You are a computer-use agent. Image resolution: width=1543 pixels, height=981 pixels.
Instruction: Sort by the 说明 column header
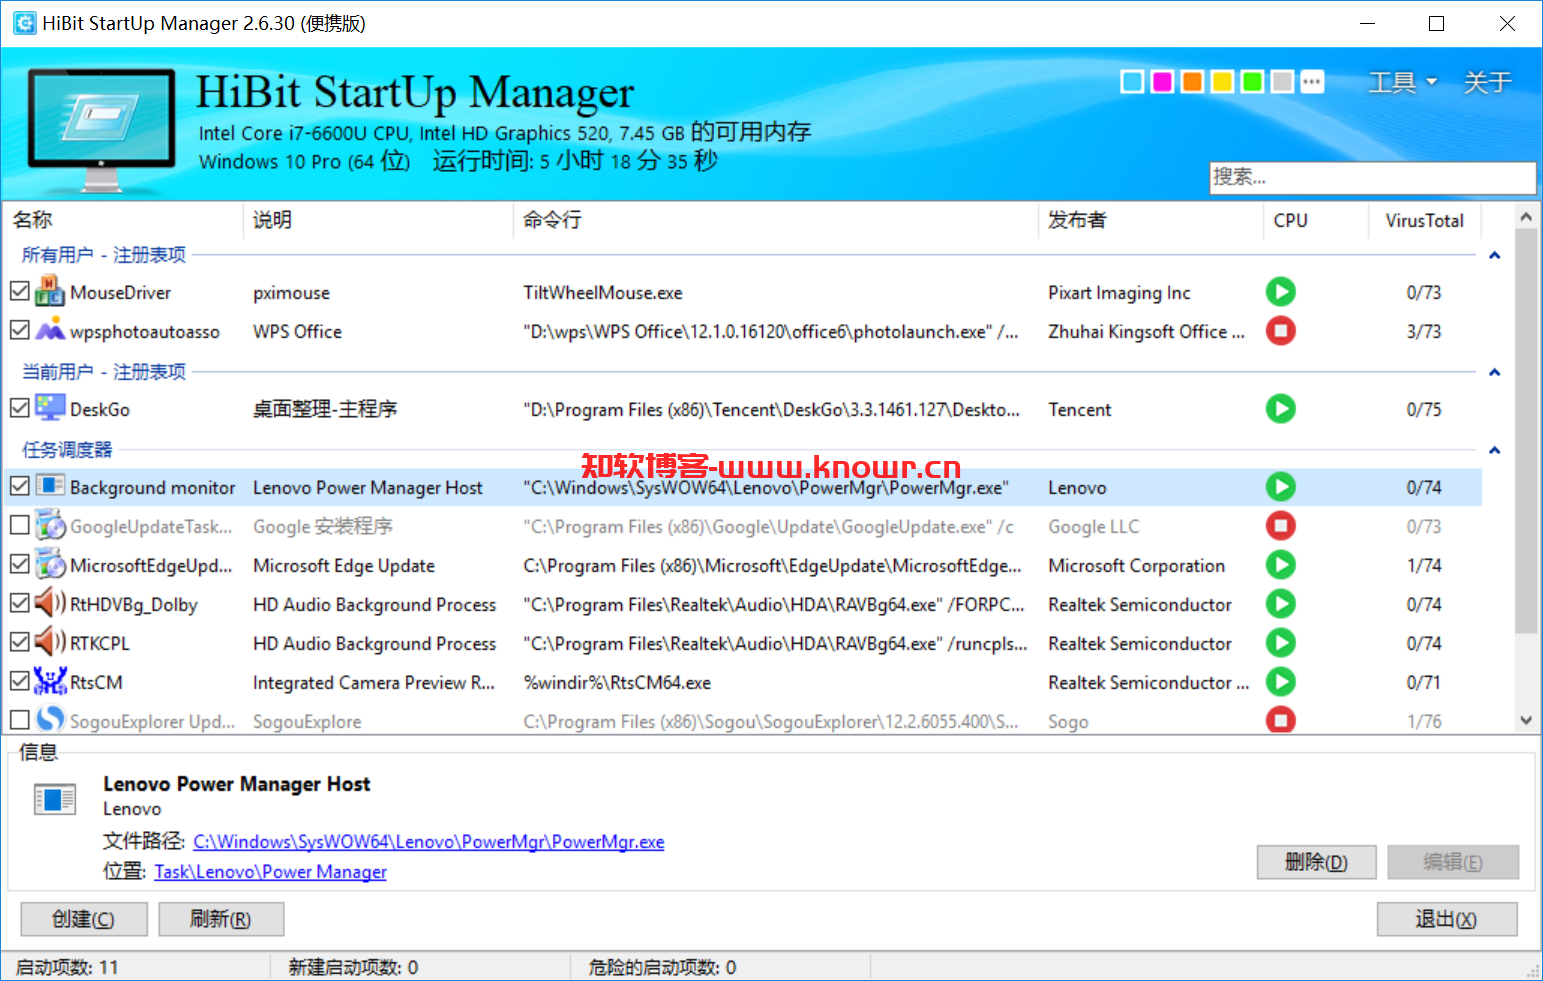point(378,220)
